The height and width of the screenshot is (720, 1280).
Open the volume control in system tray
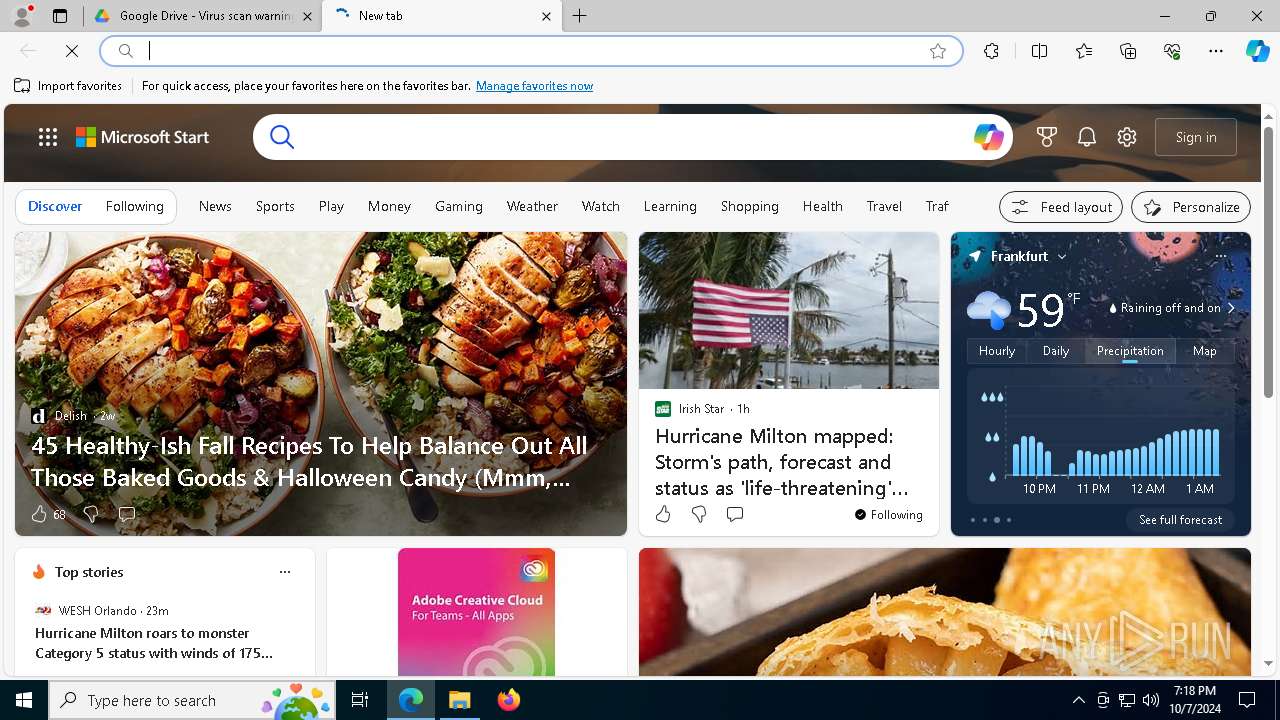(1150, 700)
